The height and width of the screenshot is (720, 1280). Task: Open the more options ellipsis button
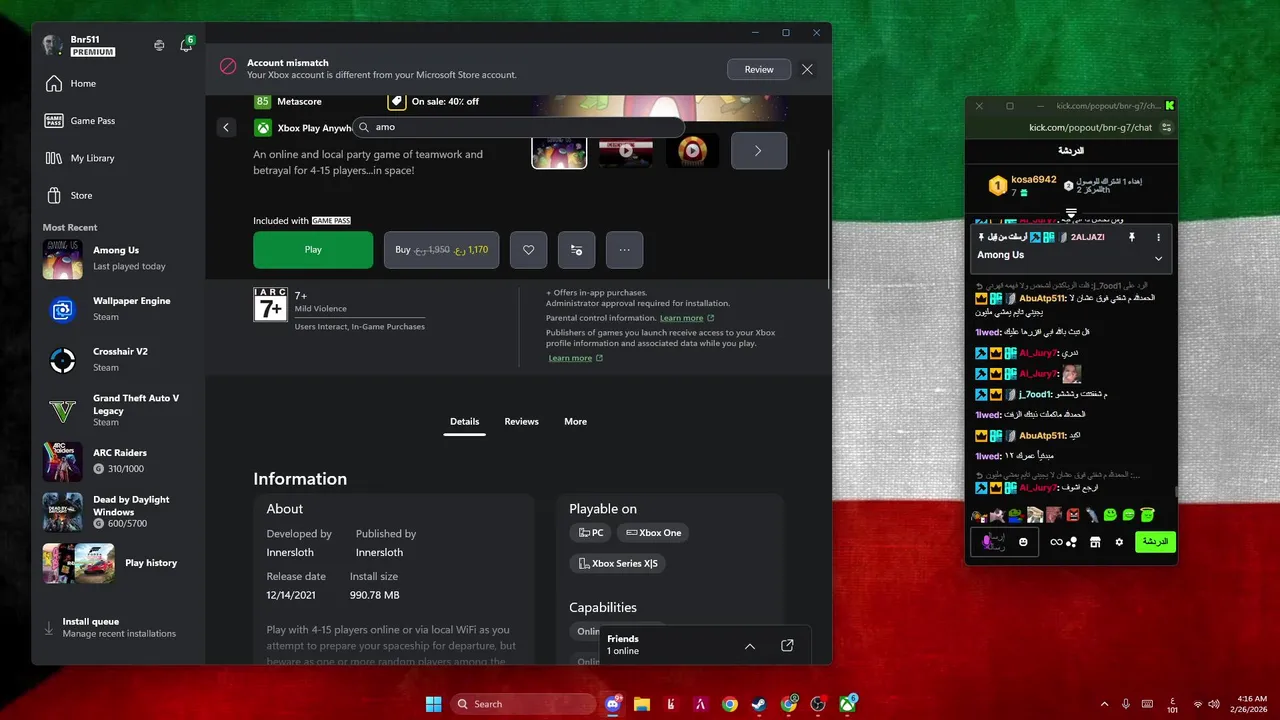624,250
